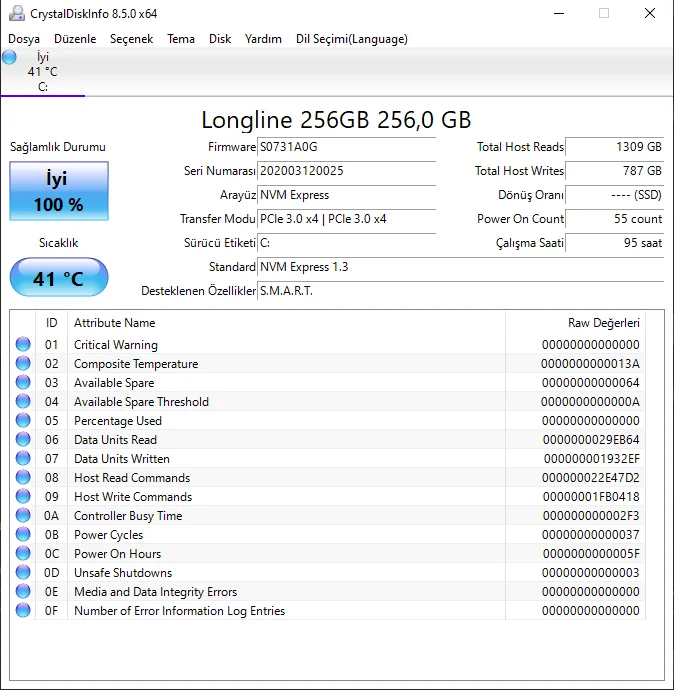Click the status orb for Media and Data Integrity Errors

[x=23, y=591]
